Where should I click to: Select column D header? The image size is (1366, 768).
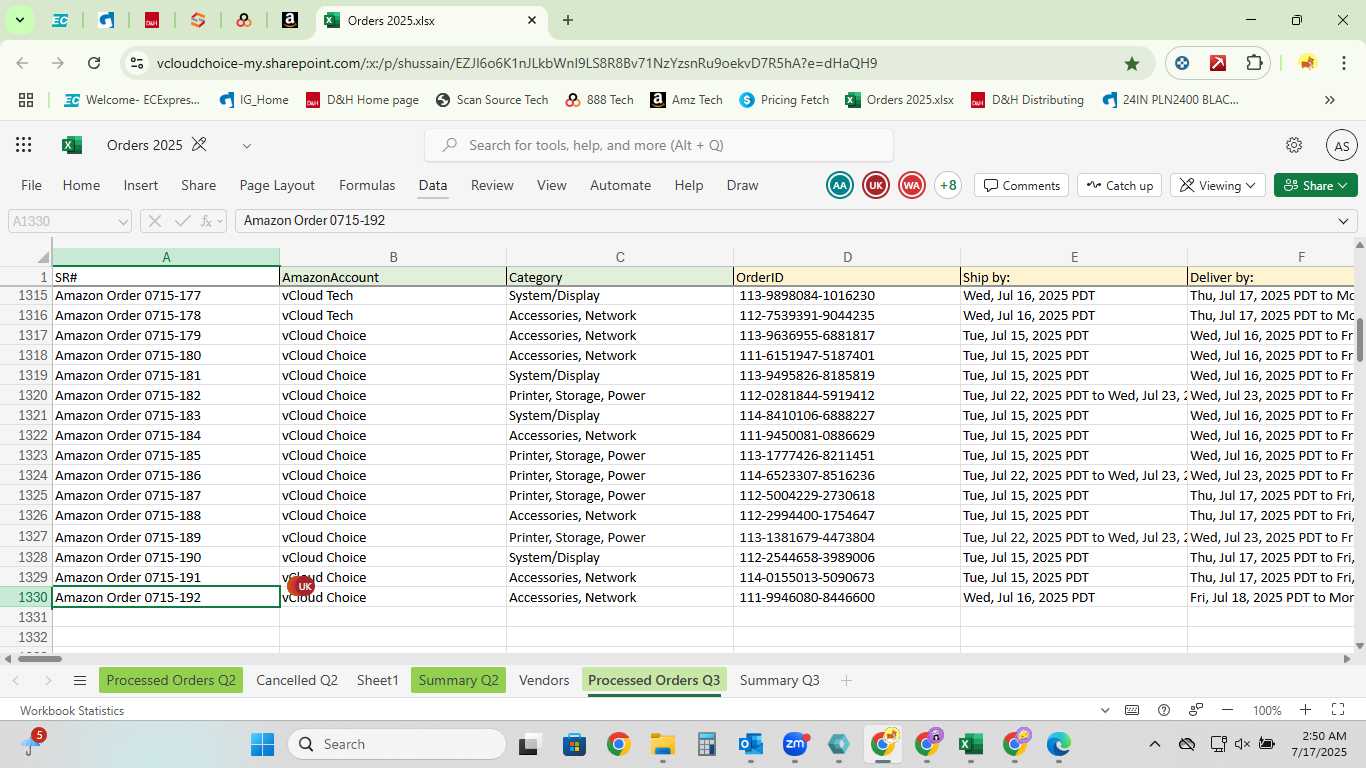click(847, 257)
